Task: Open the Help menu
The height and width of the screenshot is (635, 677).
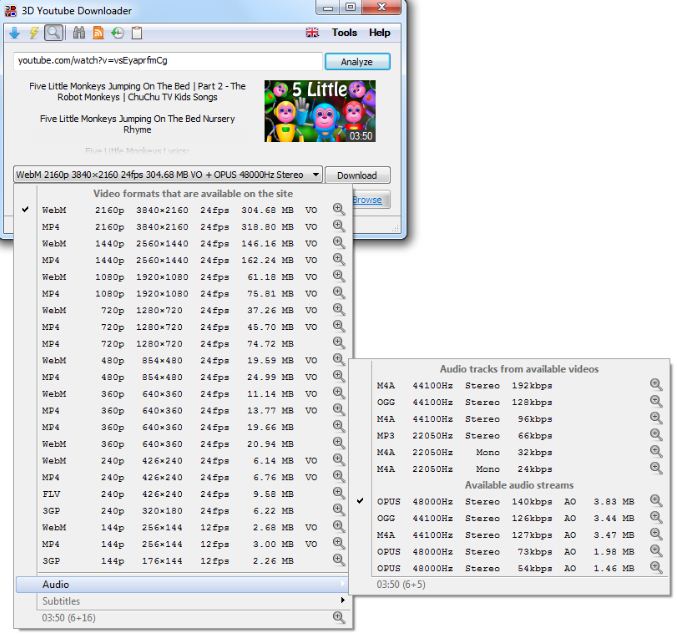Action: 379,33
